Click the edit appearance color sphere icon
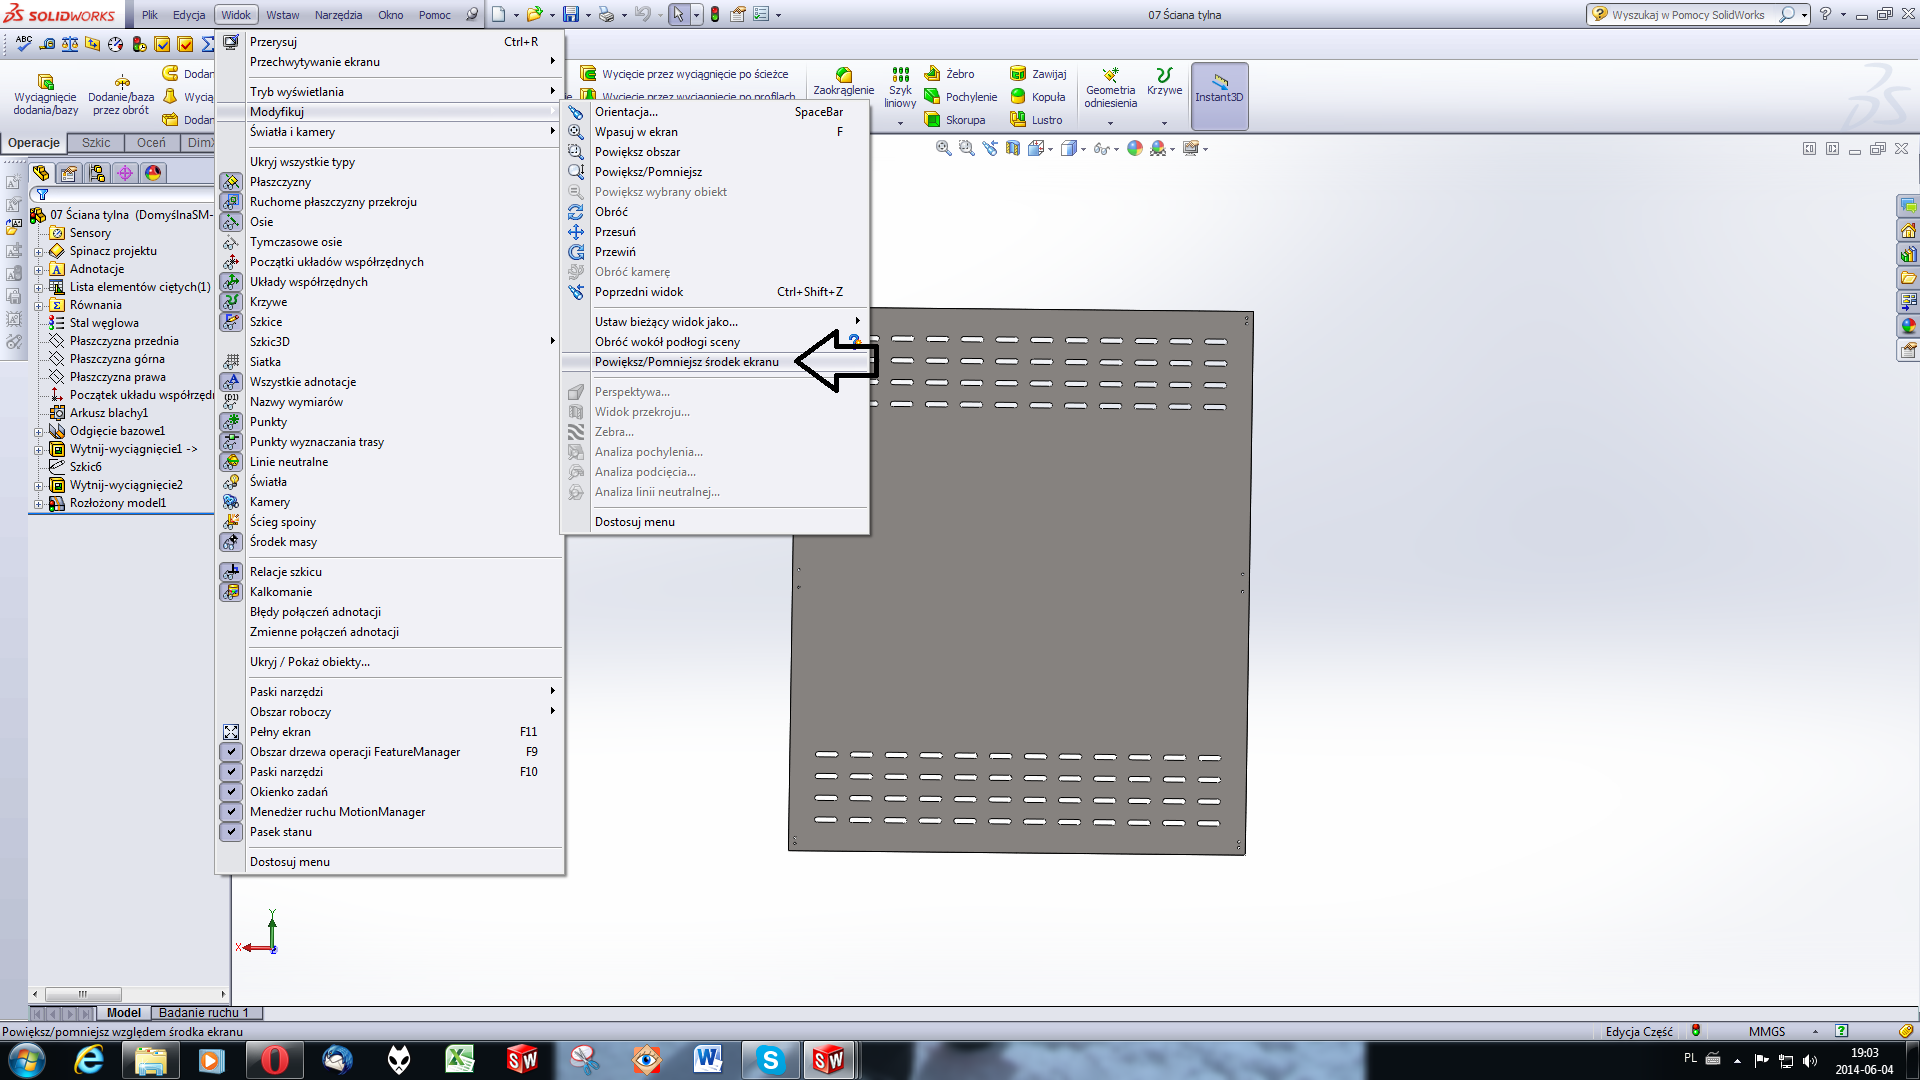The height and width of the screenshot is (1080, 1920). tap(1135, 148)
